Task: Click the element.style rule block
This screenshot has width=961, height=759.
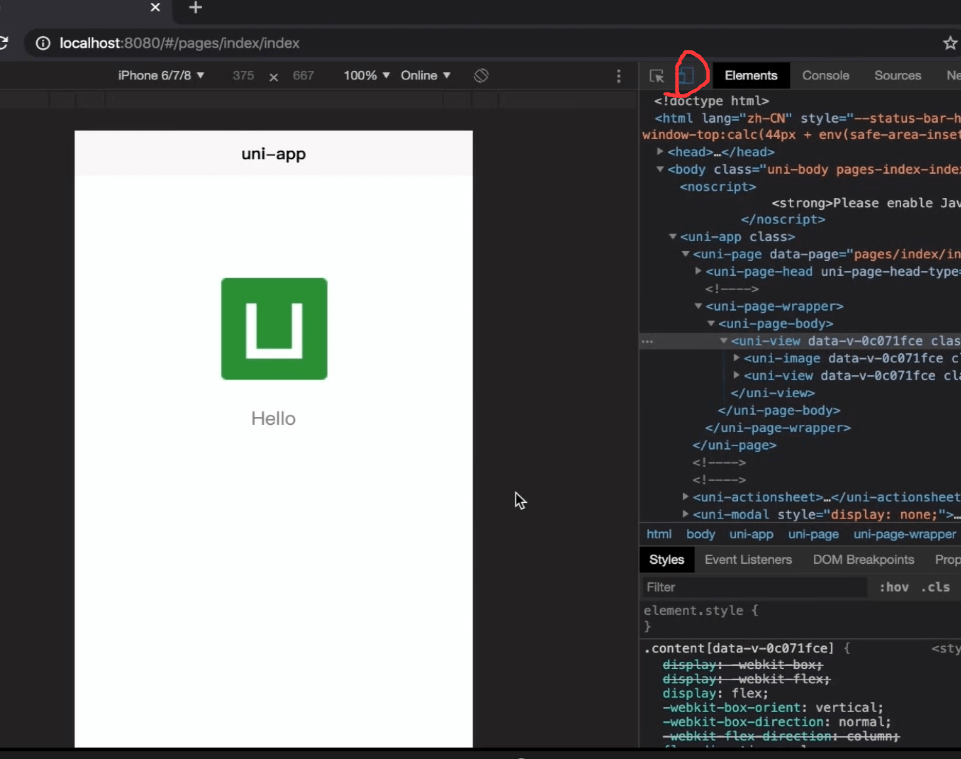Action: [701, 618]
